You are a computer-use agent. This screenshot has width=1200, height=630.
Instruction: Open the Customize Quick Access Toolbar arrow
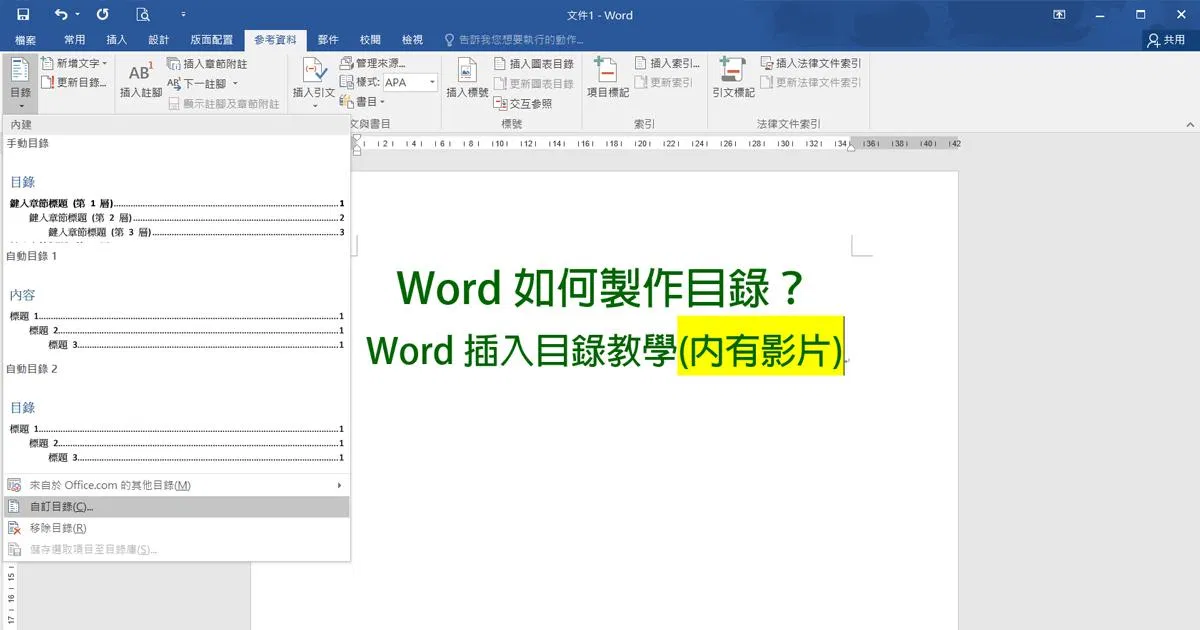(x=183, y=15)
